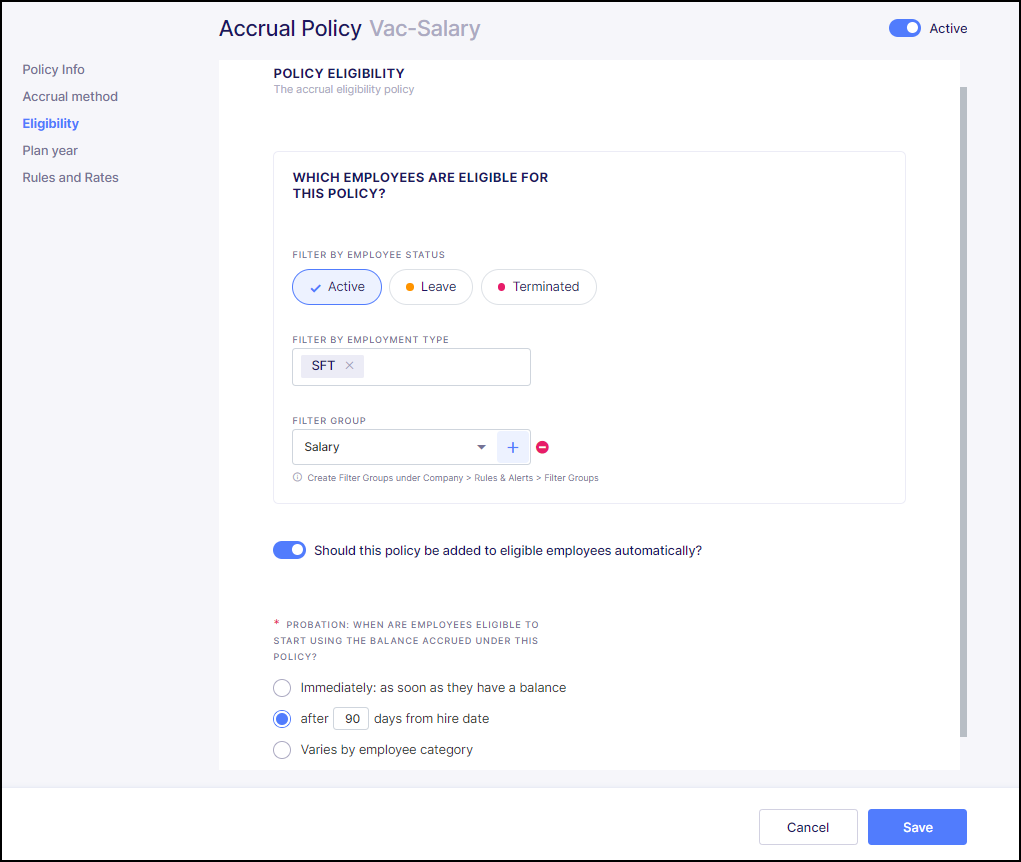Edit the 90 days from hire field
Viewport: 1021px width, 862px height.
(350, 718)
